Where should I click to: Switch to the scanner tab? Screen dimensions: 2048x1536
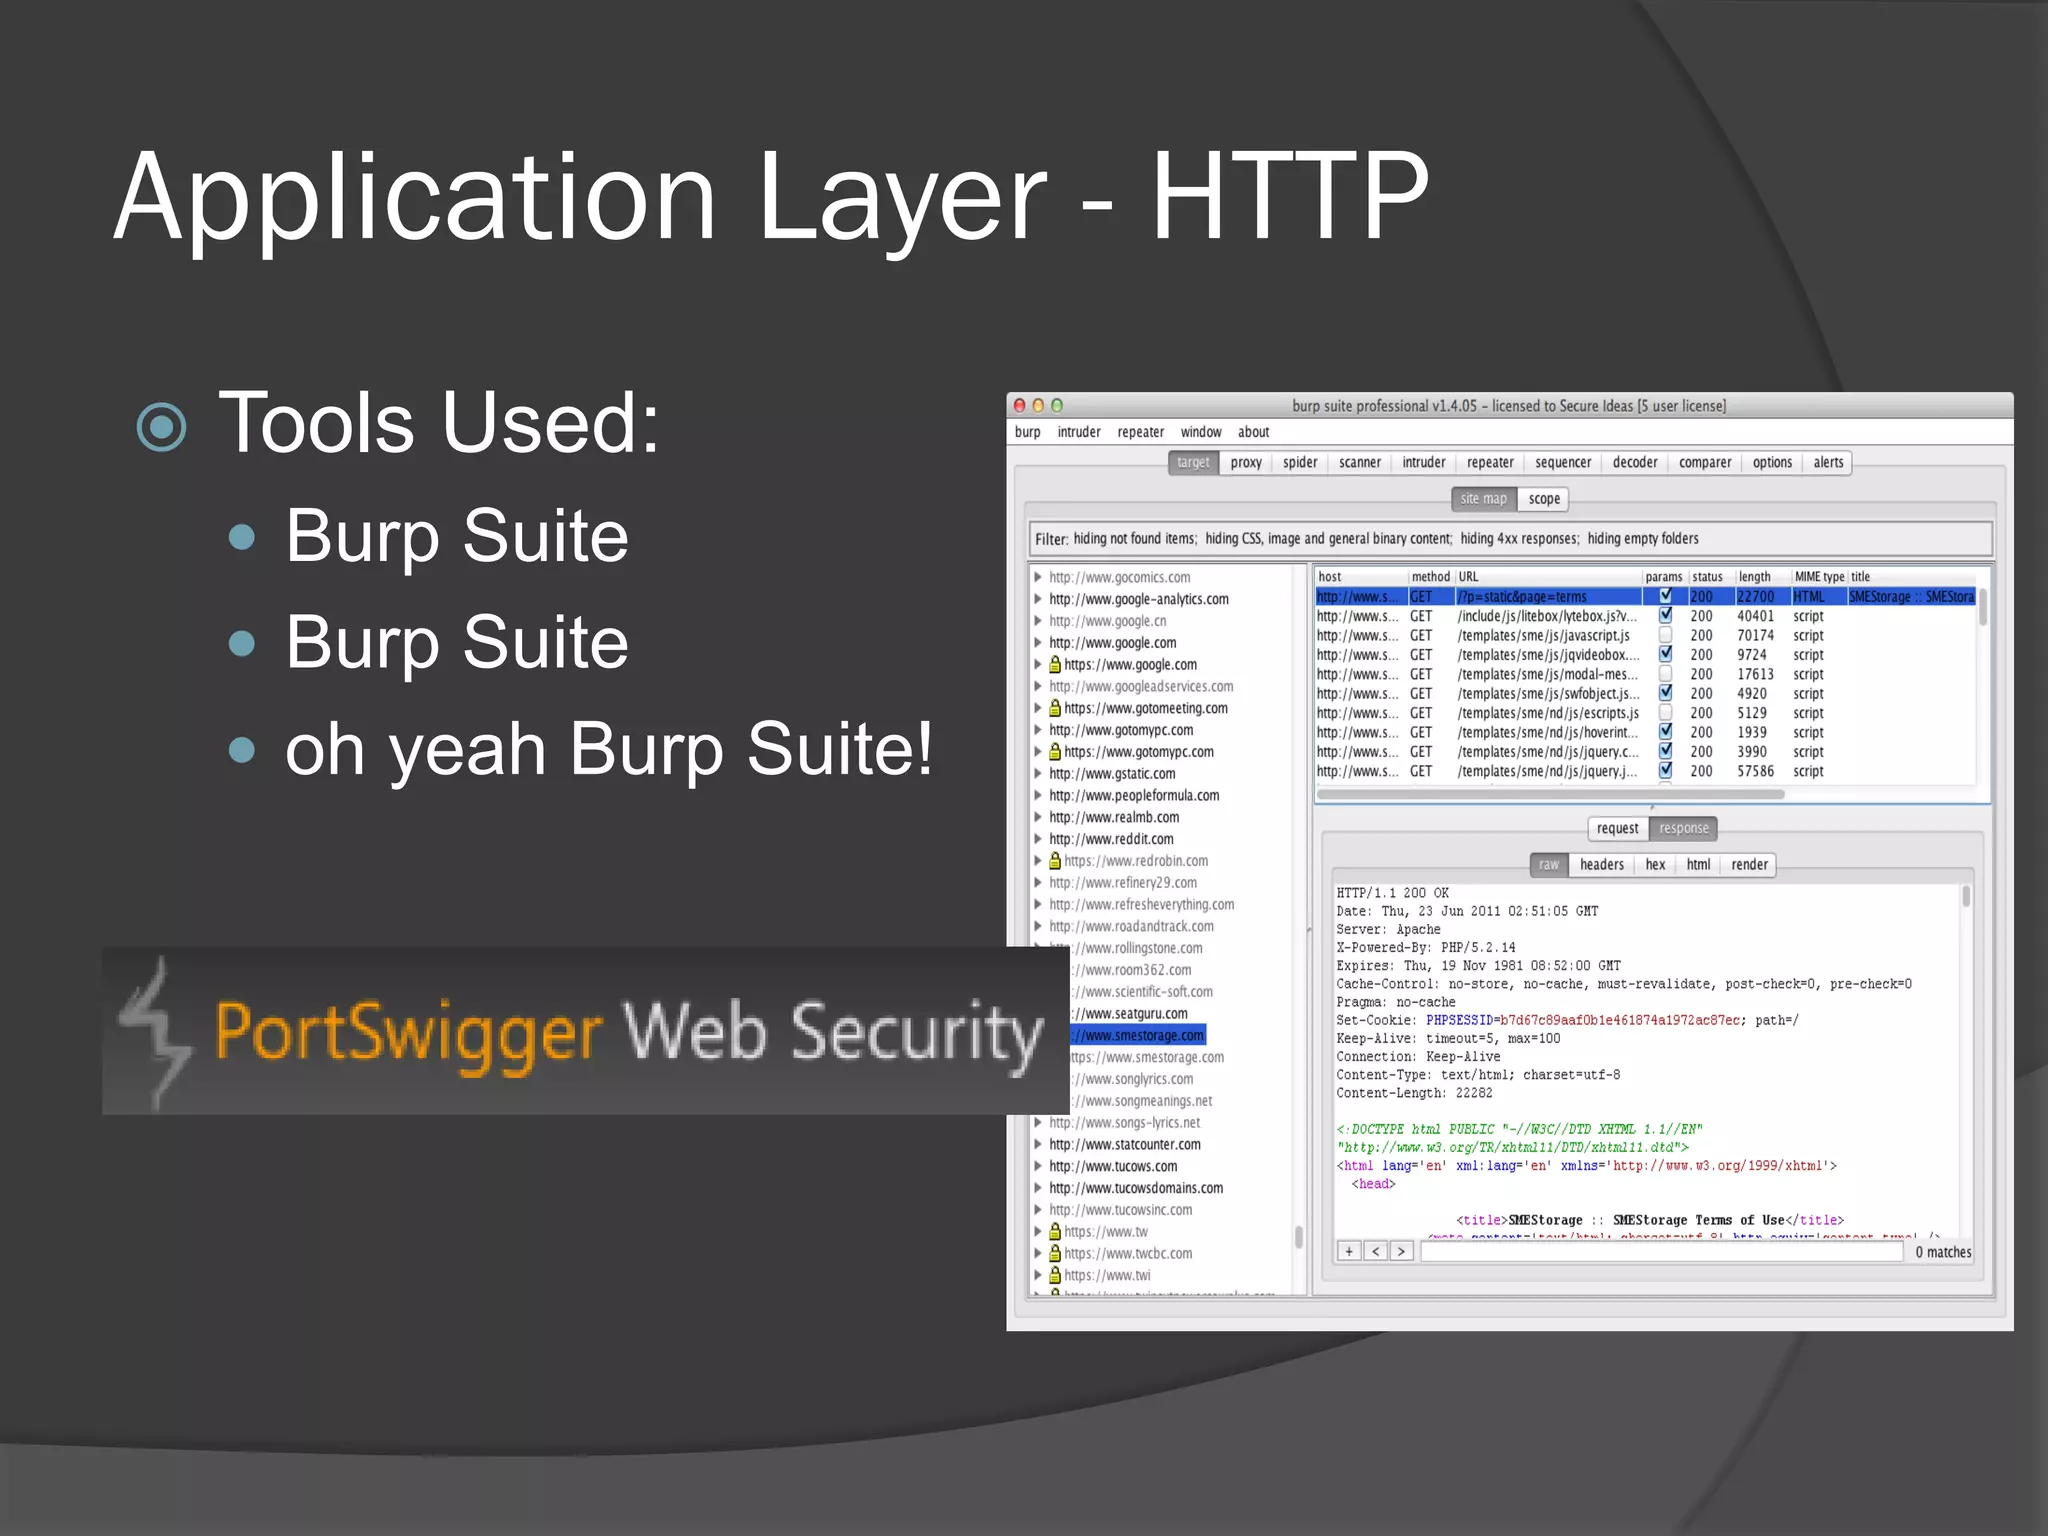(x=1360, y=462)
